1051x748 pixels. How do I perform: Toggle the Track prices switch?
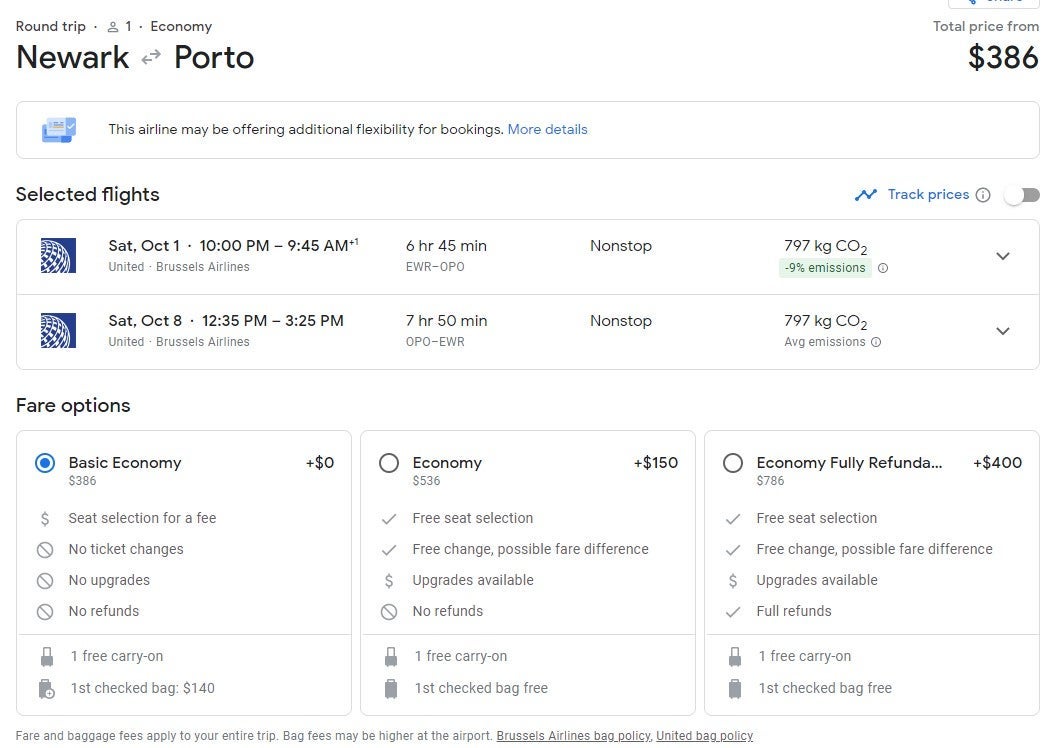pos(1022,195)
